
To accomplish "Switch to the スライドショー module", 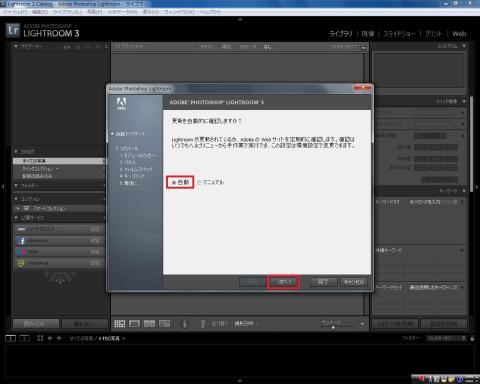I will (x=399, y=34).
